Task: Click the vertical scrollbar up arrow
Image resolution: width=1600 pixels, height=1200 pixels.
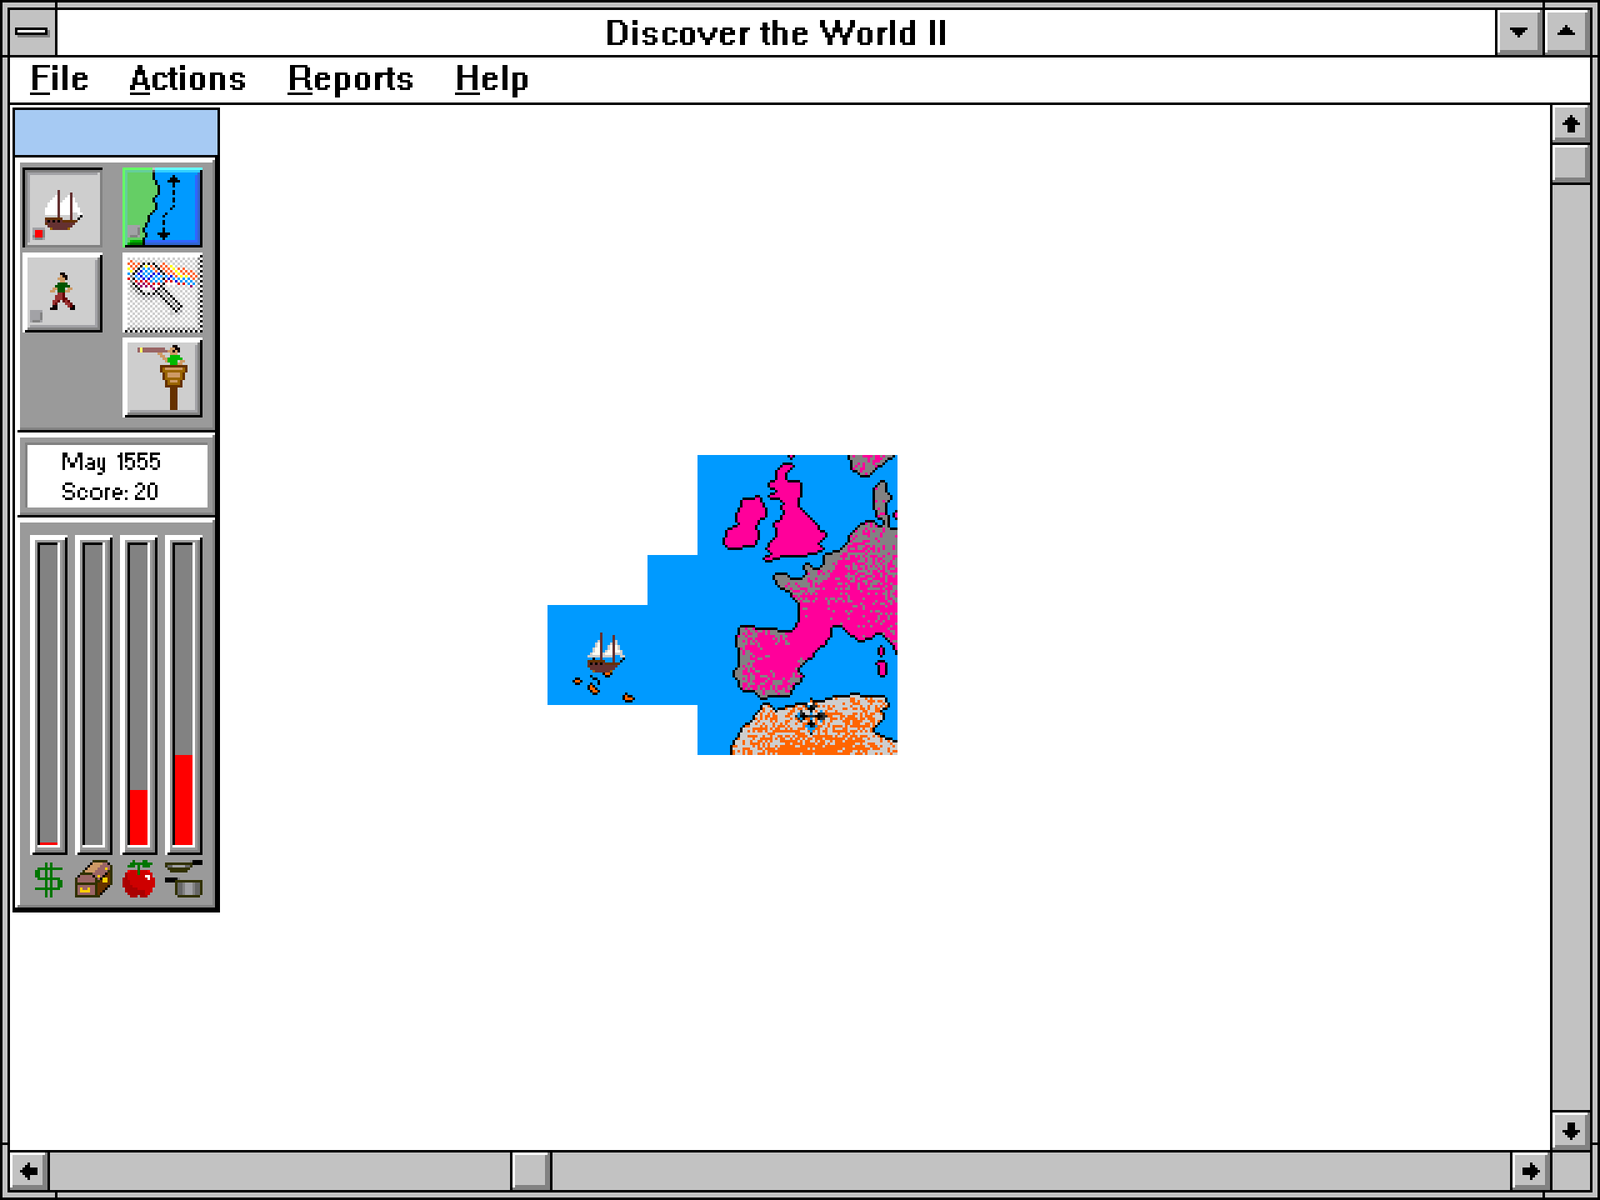Action: pyautogui.click(x=1570, y=124)
